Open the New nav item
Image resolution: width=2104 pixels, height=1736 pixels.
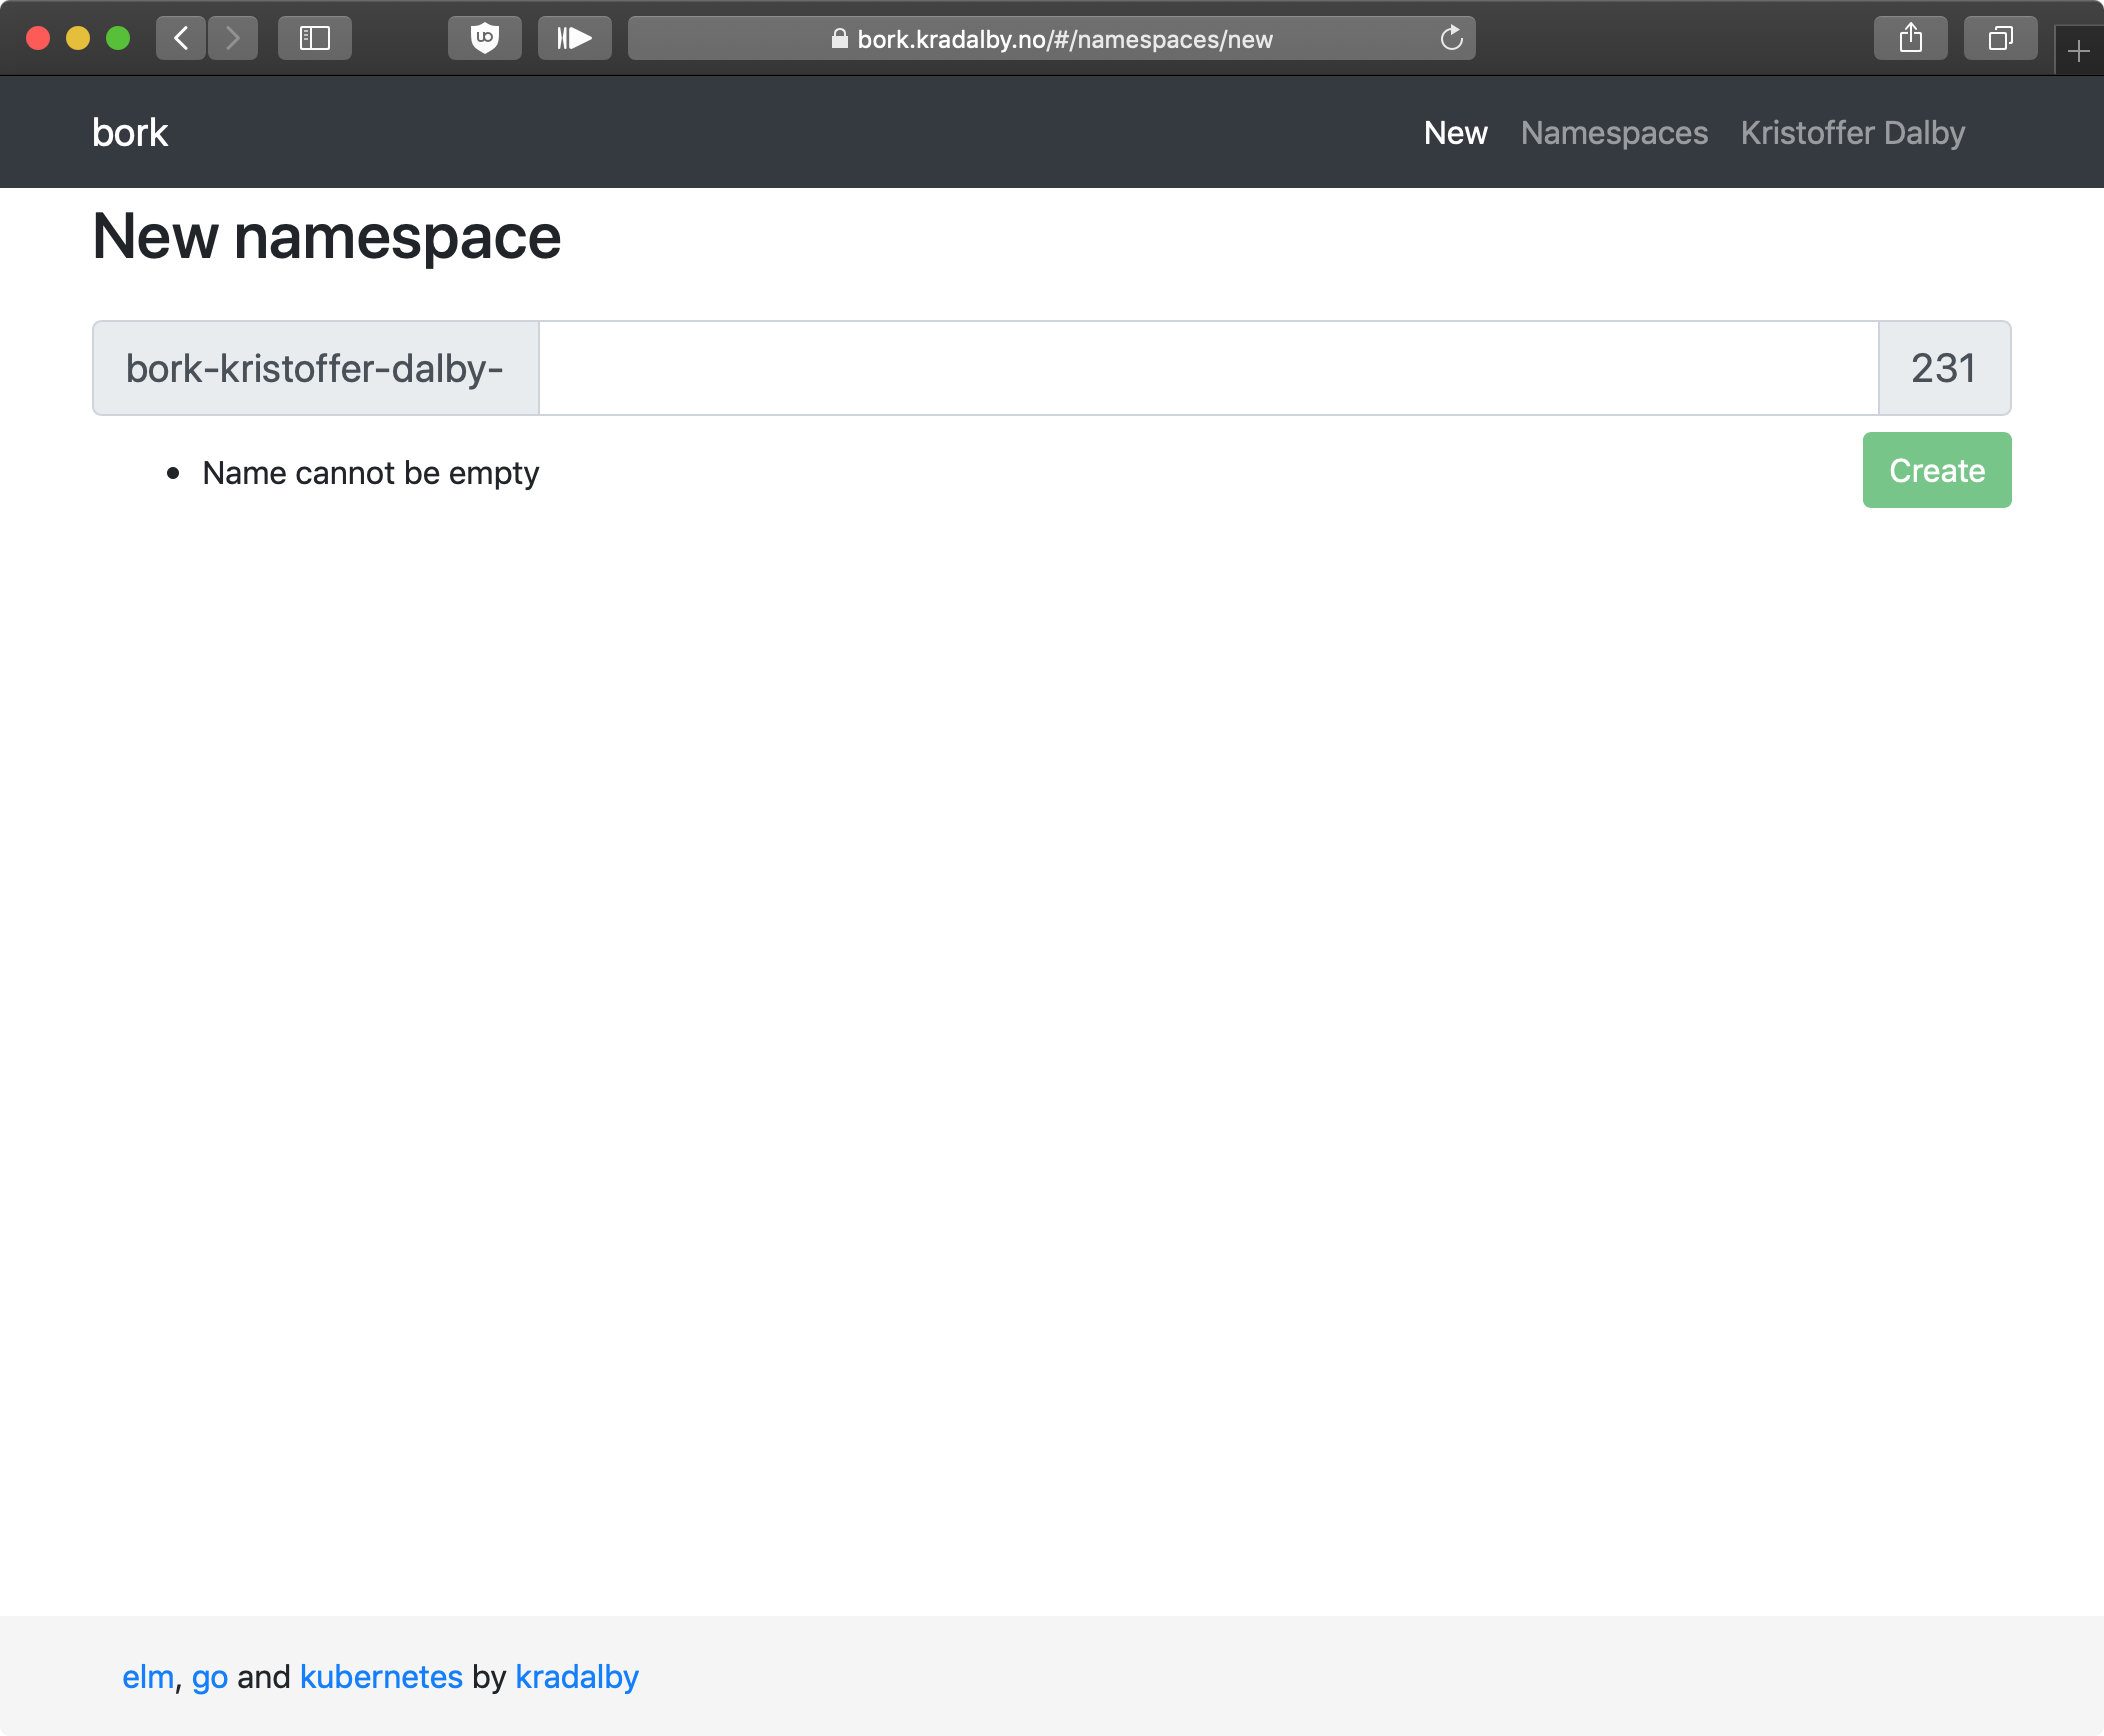(x=1455, y=133)
